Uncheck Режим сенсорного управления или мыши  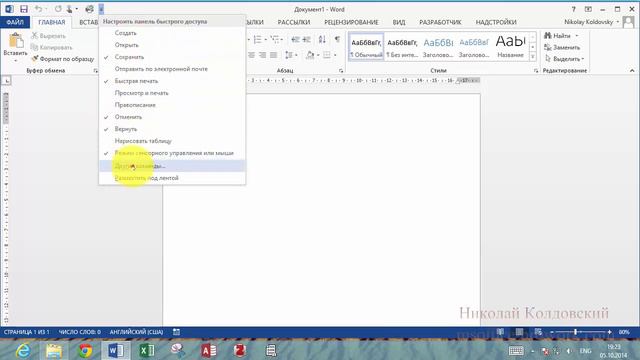(172, 153)
